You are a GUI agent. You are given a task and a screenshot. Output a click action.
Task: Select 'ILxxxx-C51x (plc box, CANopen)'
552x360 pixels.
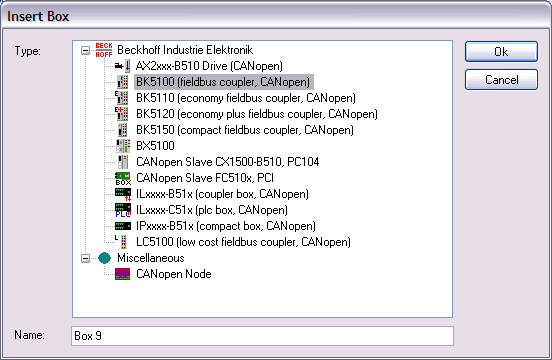point(212,210)
